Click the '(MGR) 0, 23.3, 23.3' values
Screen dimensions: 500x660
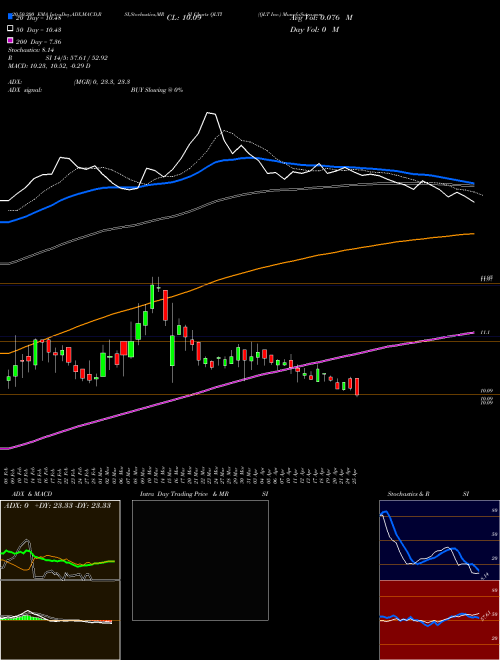(102, 82)
